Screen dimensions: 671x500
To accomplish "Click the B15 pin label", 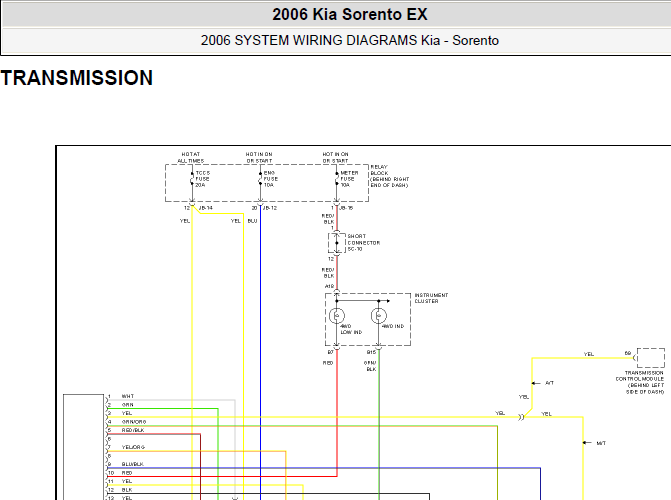I will point(371,352).
